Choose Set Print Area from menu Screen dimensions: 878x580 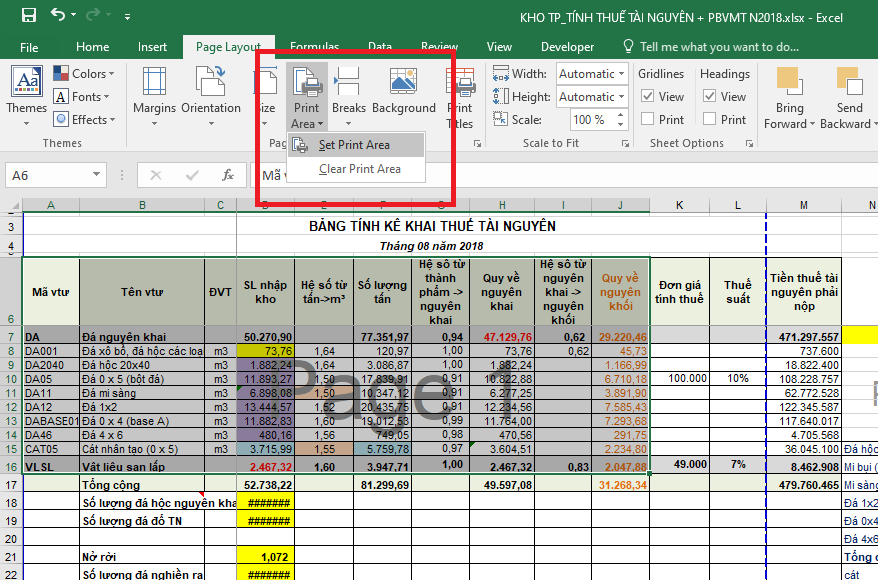point(354,145)
